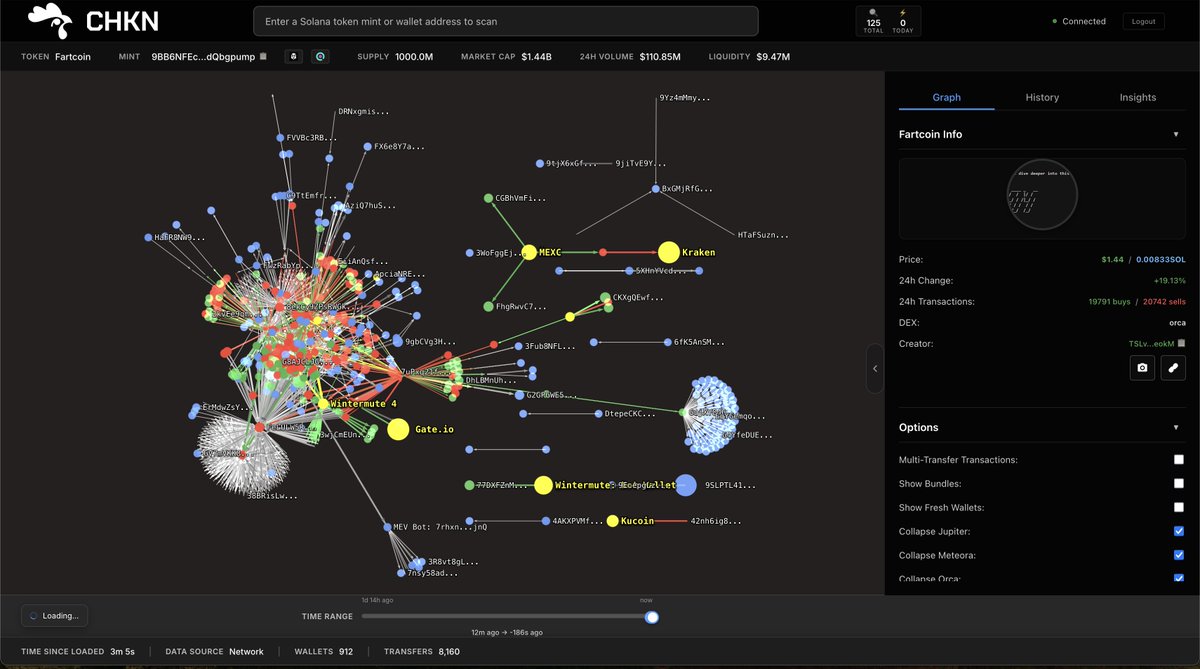This screenshot has width=1200, height=669.
Task: Click the 9Yz4mMmy node label
Action: click(685, 98)
